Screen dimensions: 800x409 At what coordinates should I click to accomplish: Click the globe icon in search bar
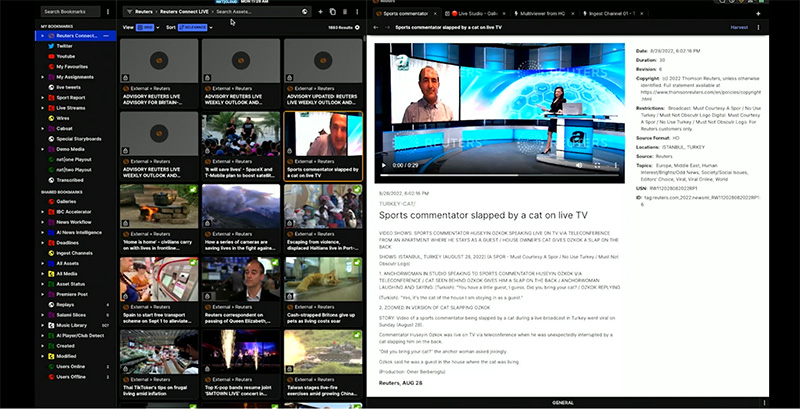(303, 11)
